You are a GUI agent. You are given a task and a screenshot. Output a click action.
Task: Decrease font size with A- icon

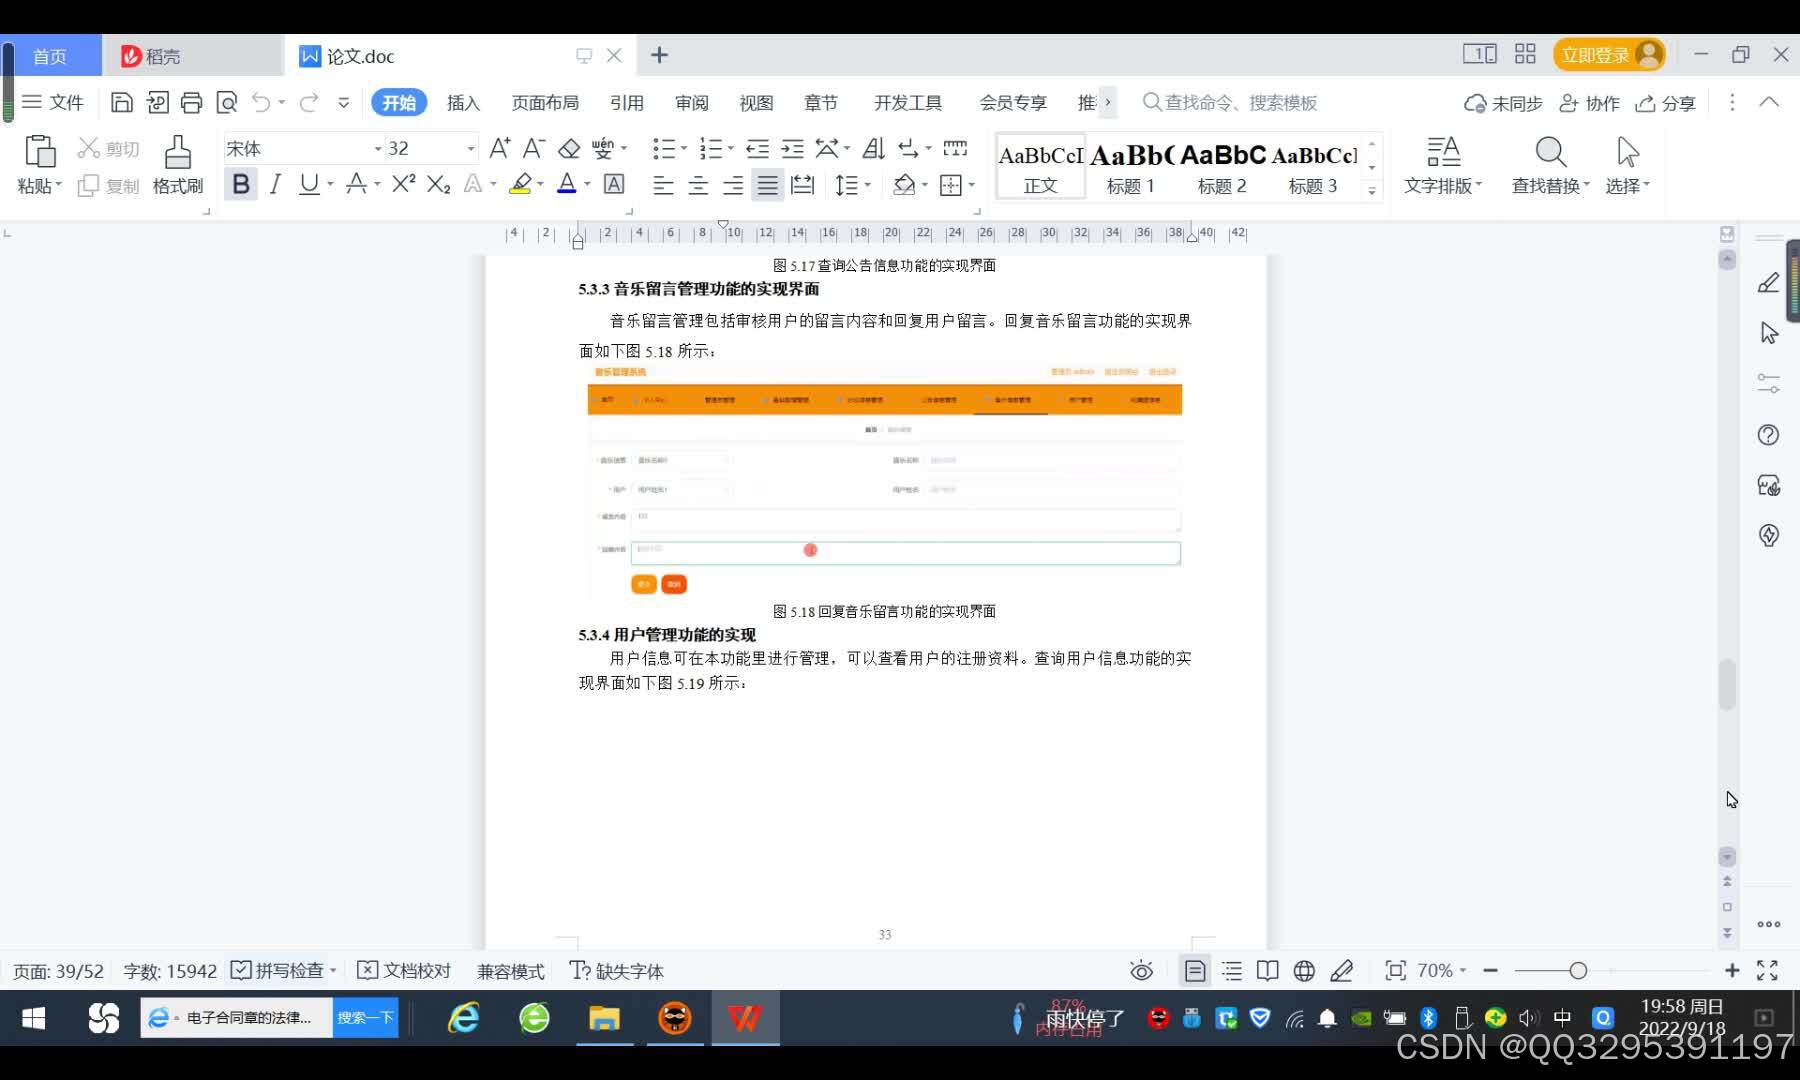534,149
